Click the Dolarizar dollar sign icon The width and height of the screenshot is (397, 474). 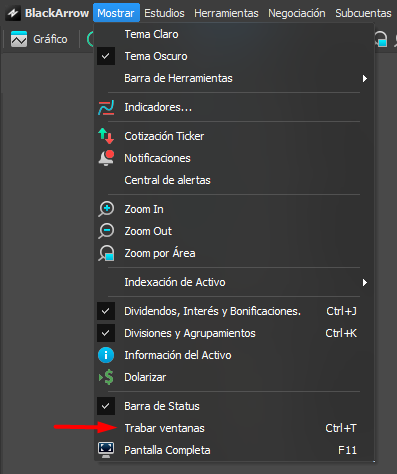pyautogui.click(x=106, y=377)
